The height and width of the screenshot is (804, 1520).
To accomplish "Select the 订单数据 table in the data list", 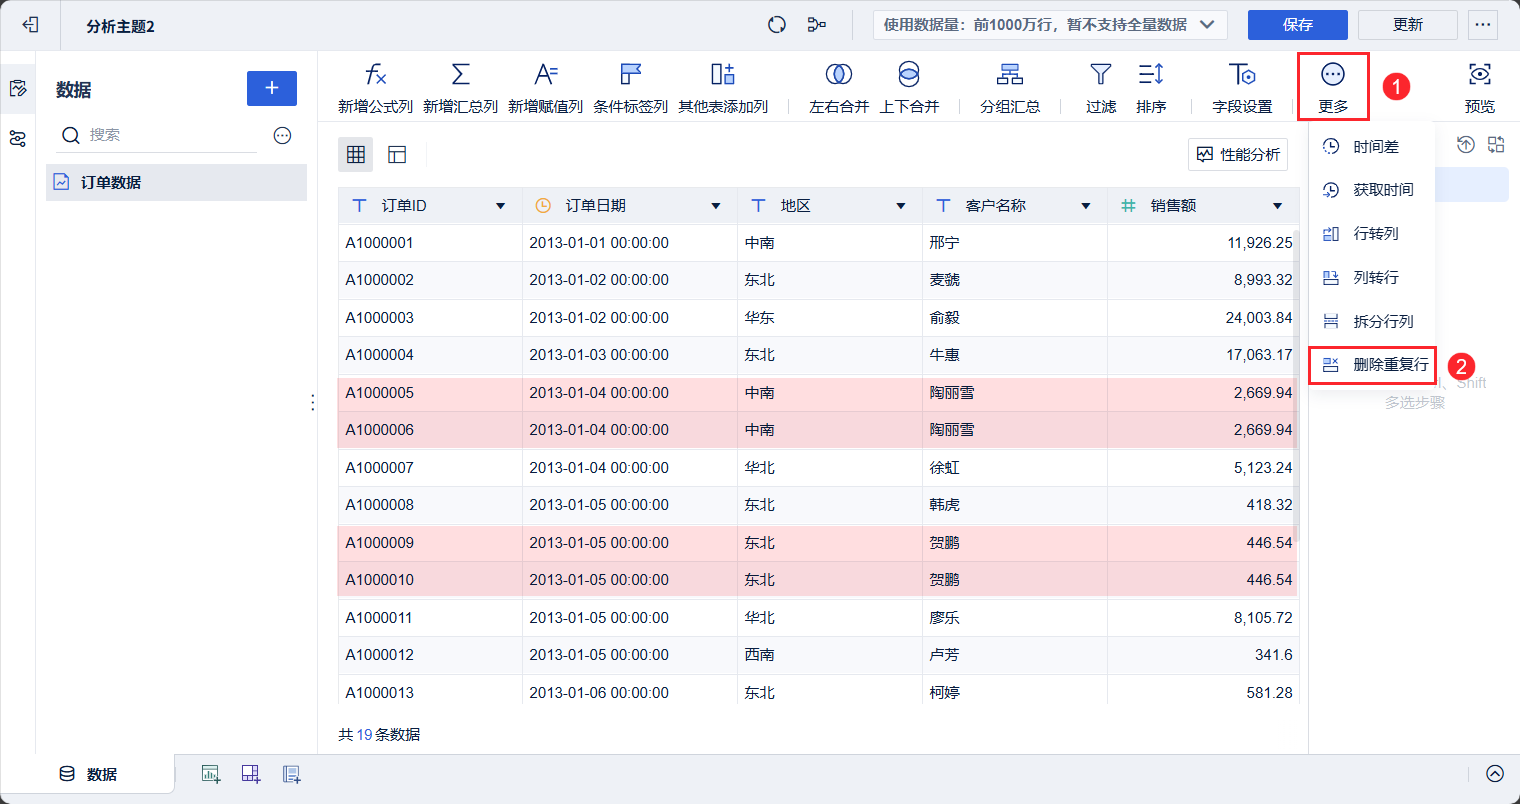I will [176, 182].
